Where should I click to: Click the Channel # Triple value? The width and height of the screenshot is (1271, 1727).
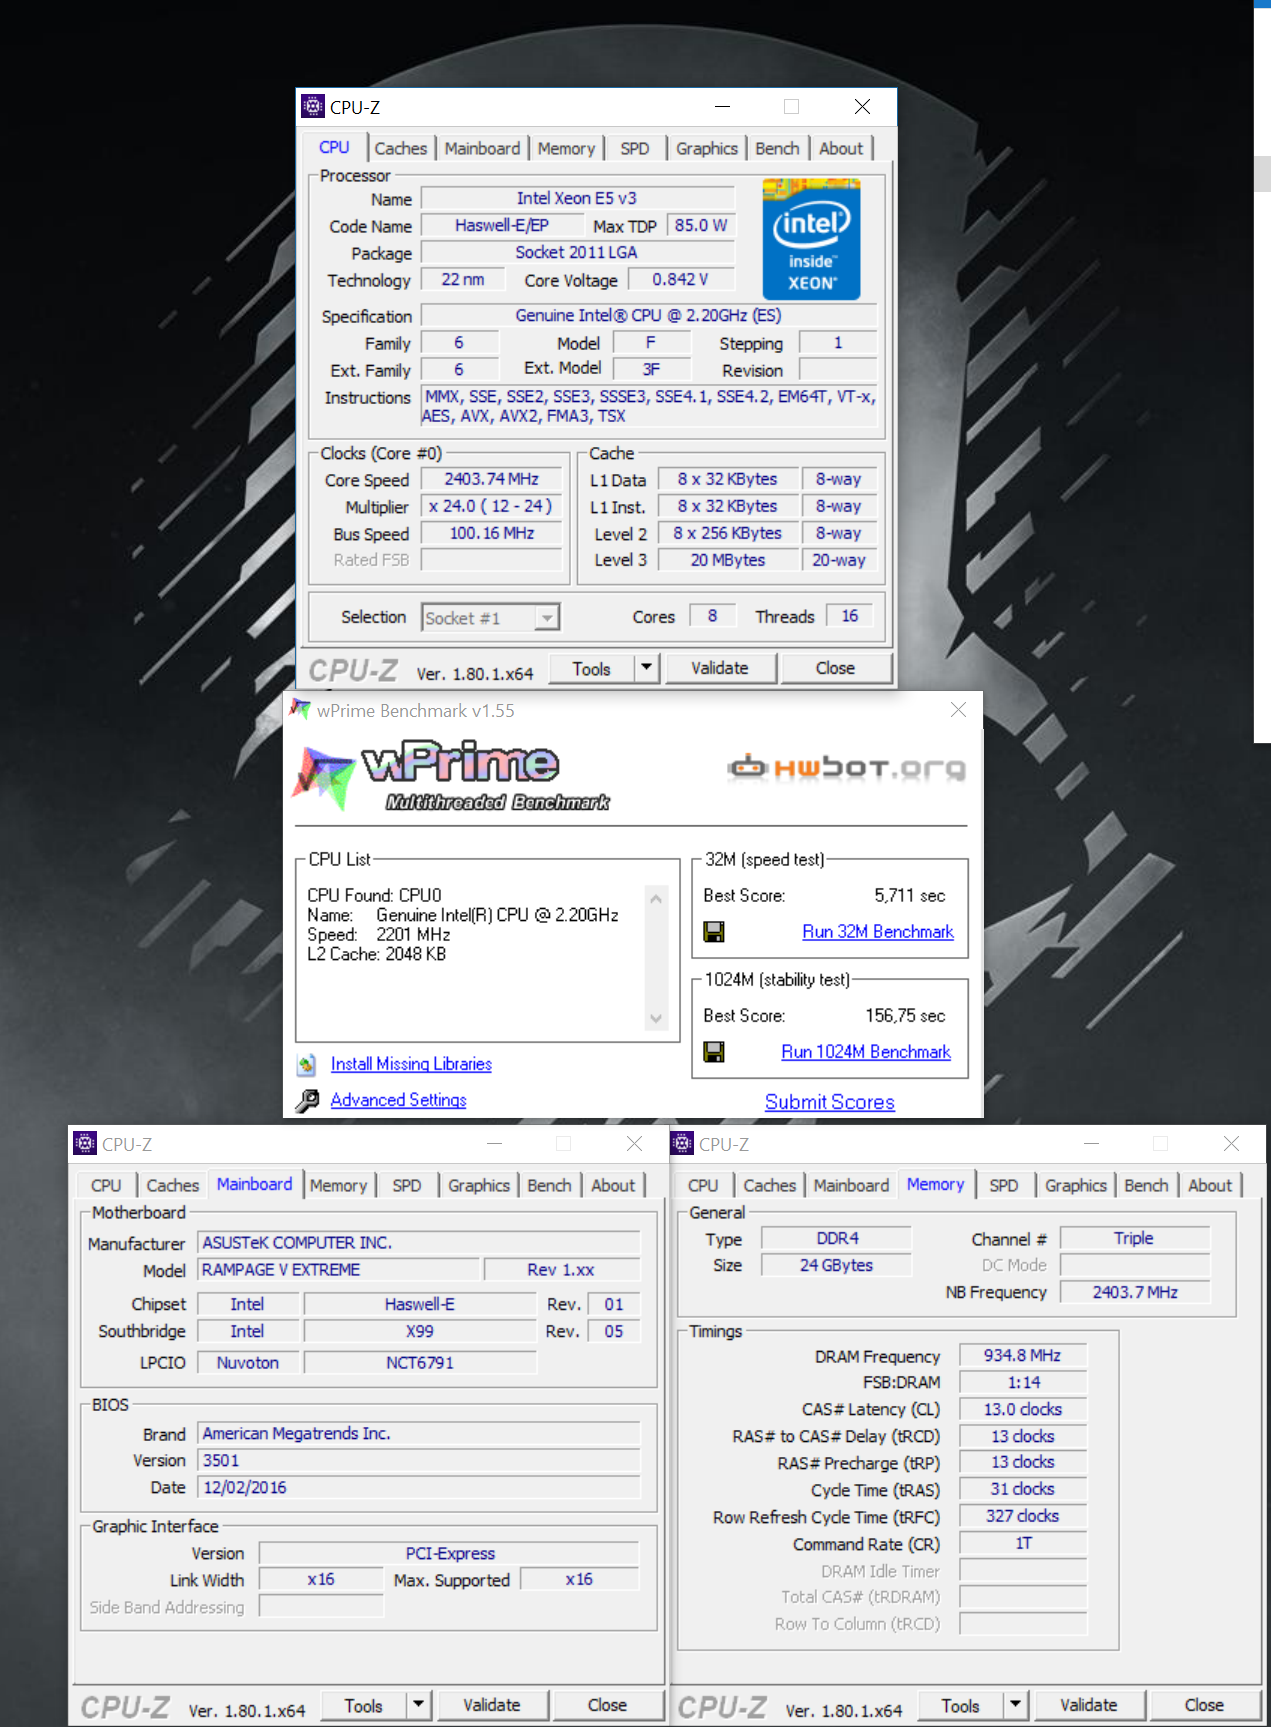coord(1134,1238)
